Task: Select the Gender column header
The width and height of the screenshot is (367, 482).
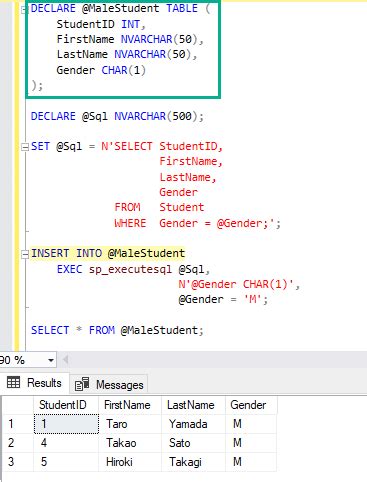Action: pyautogui.click(x=251, y=405)
